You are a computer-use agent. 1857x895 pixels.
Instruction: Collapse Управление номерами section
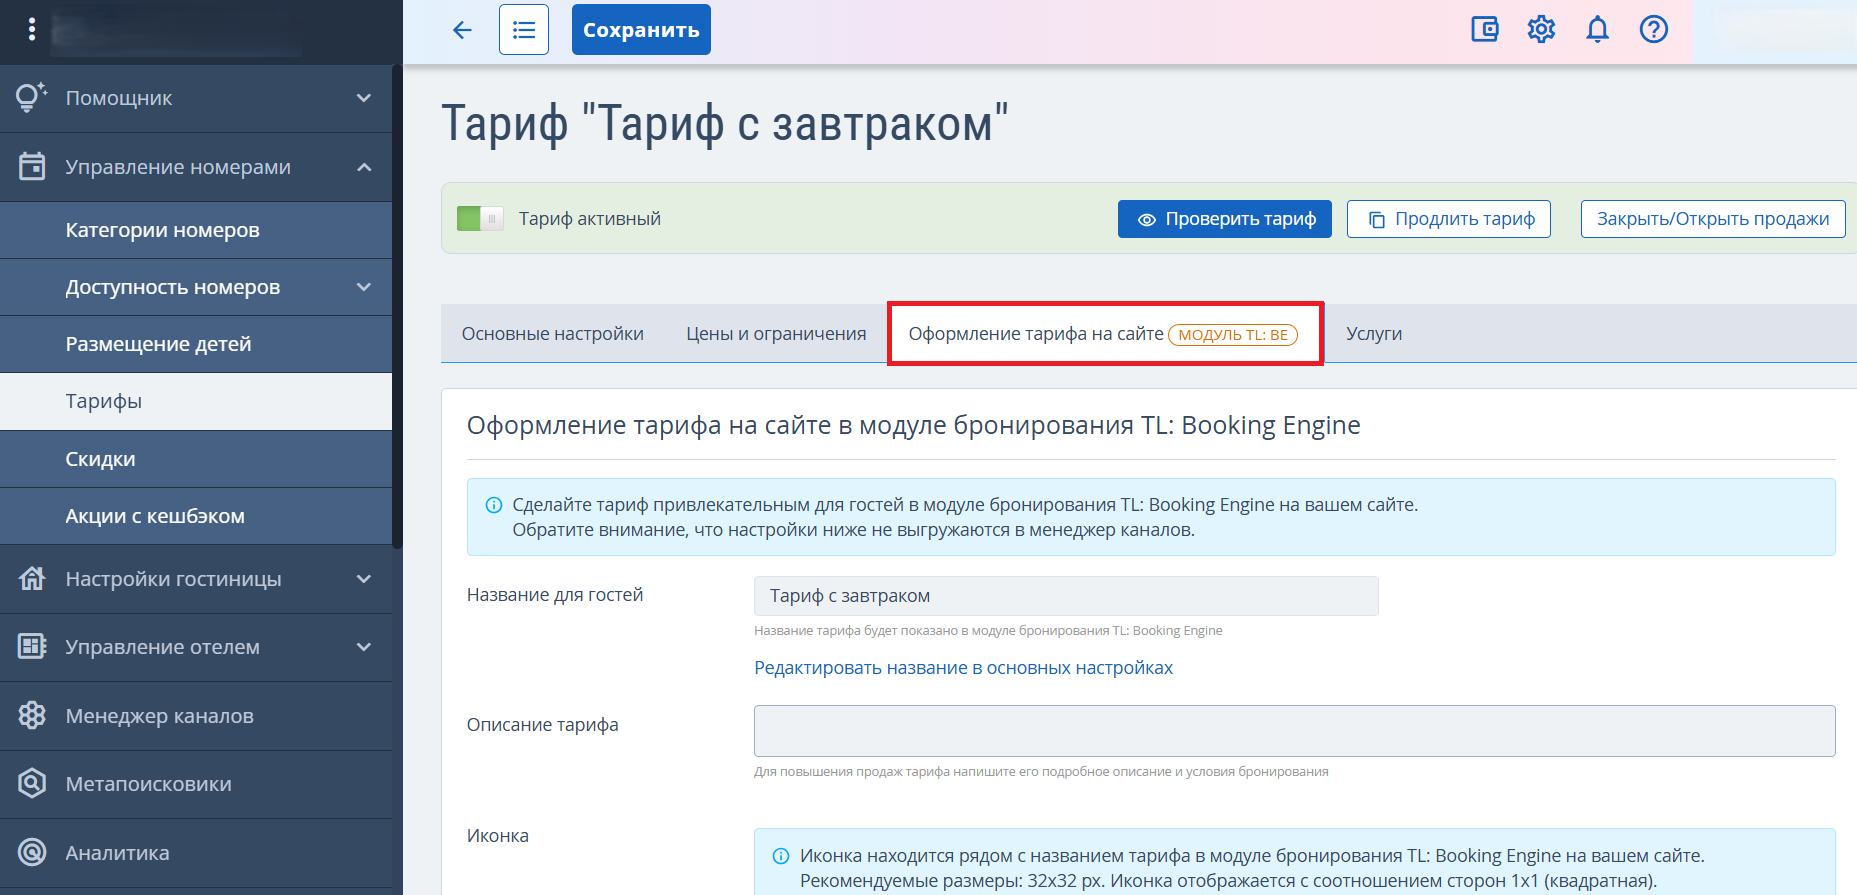[x=364, y=167]
